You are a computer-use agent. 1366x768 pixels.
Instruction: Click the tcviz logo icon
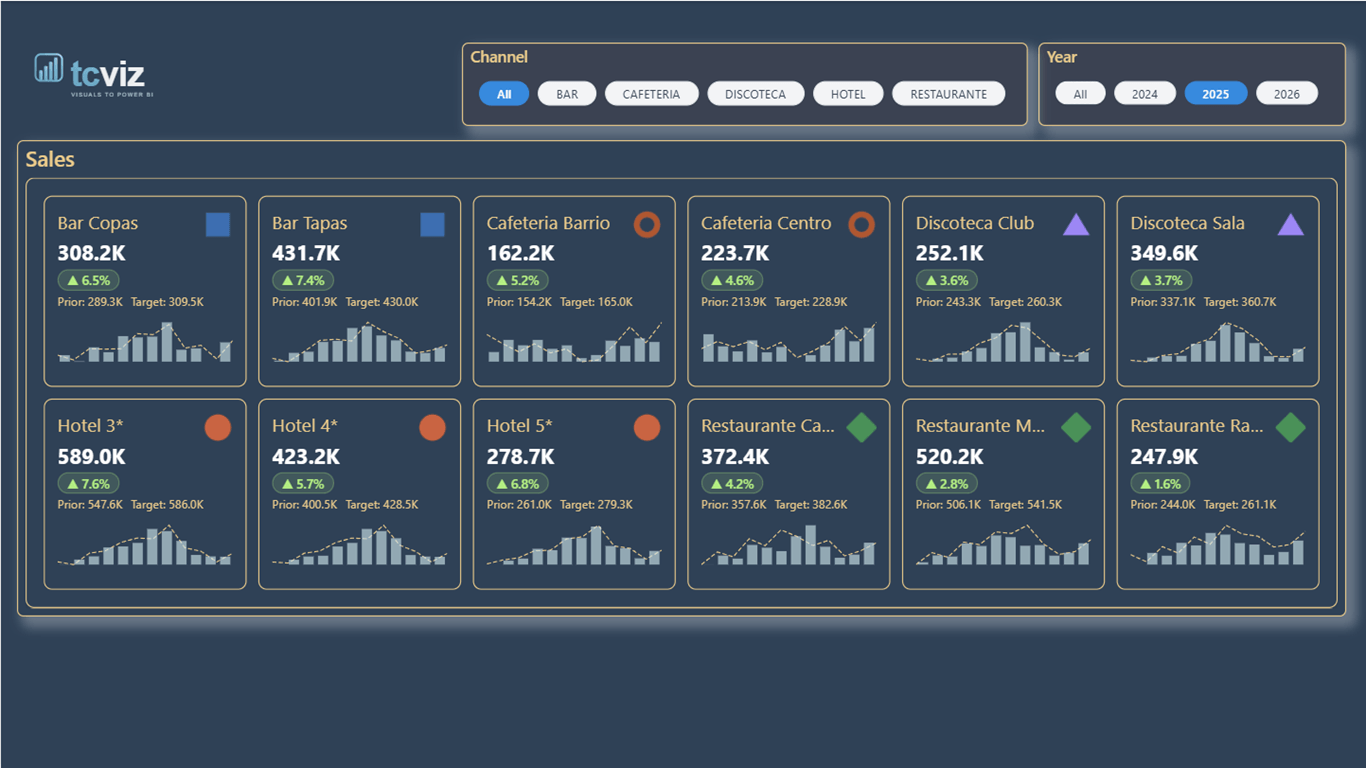[x=48, y=68]
